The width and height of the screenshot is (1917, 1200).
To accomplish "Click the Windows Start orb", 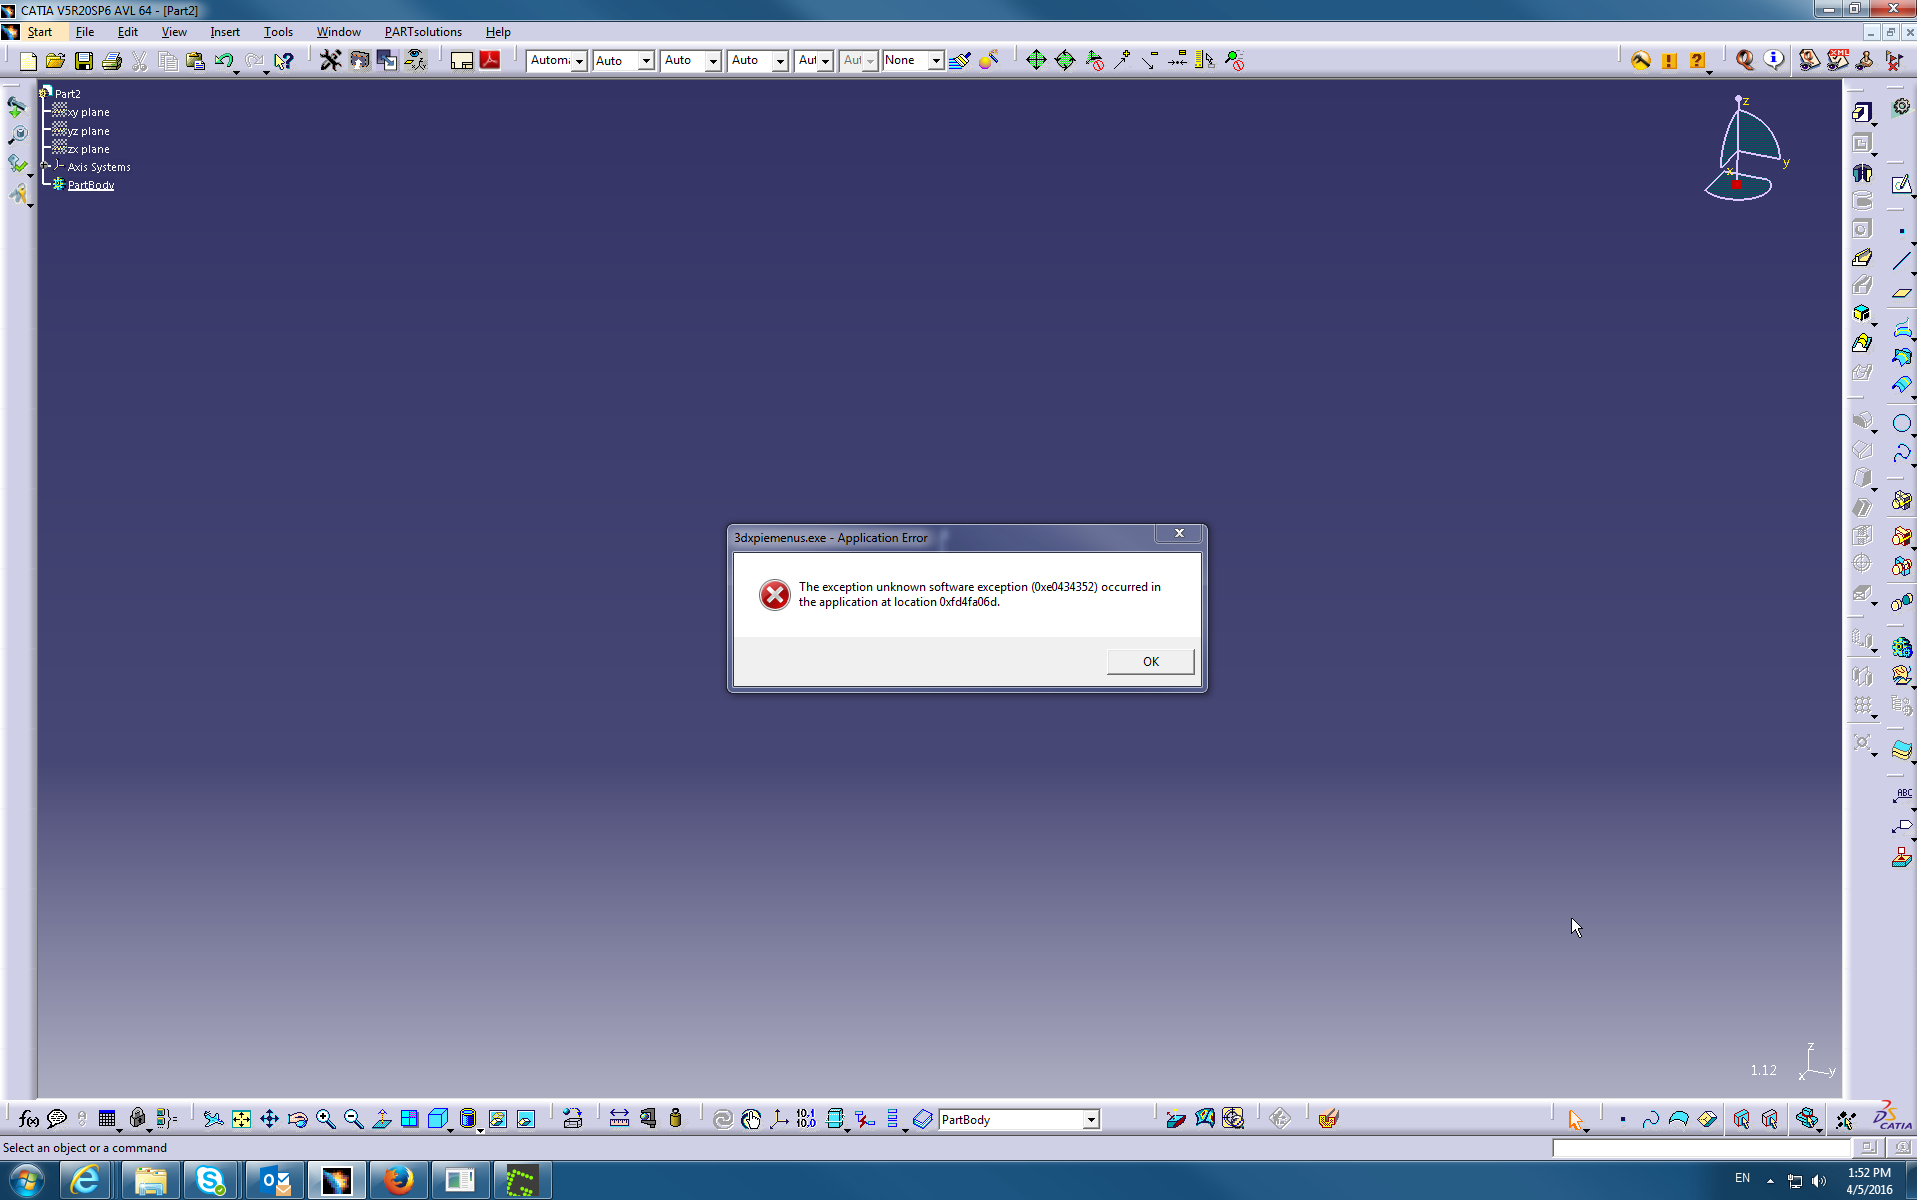I will 27,1181.
